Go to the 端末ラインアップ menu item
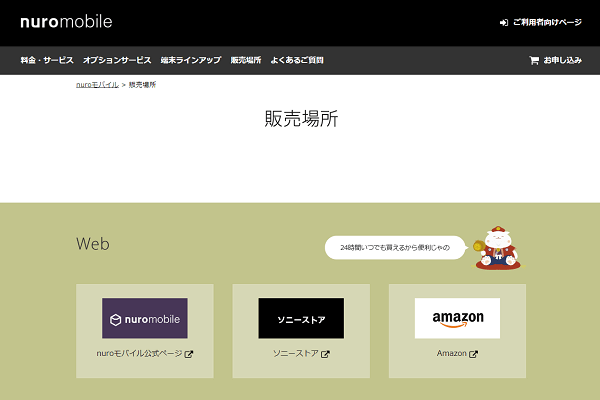The height and width of the screenshot is (400, 600). tap(191, 60)
